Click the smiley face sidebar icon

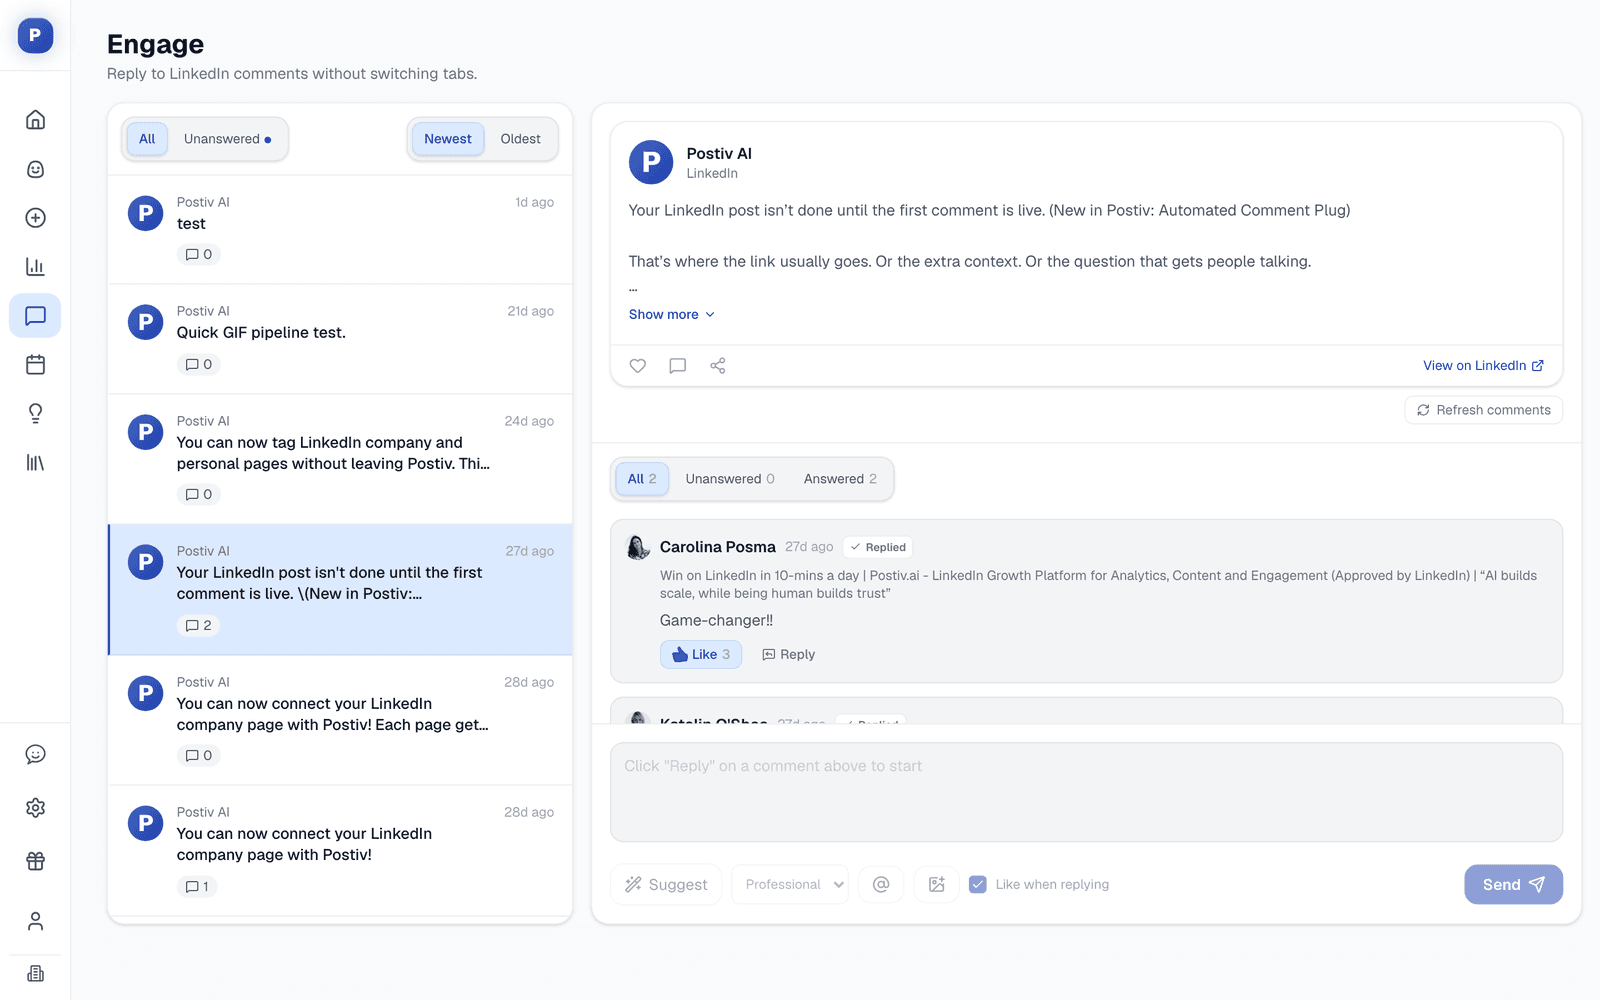coord(35,169)
